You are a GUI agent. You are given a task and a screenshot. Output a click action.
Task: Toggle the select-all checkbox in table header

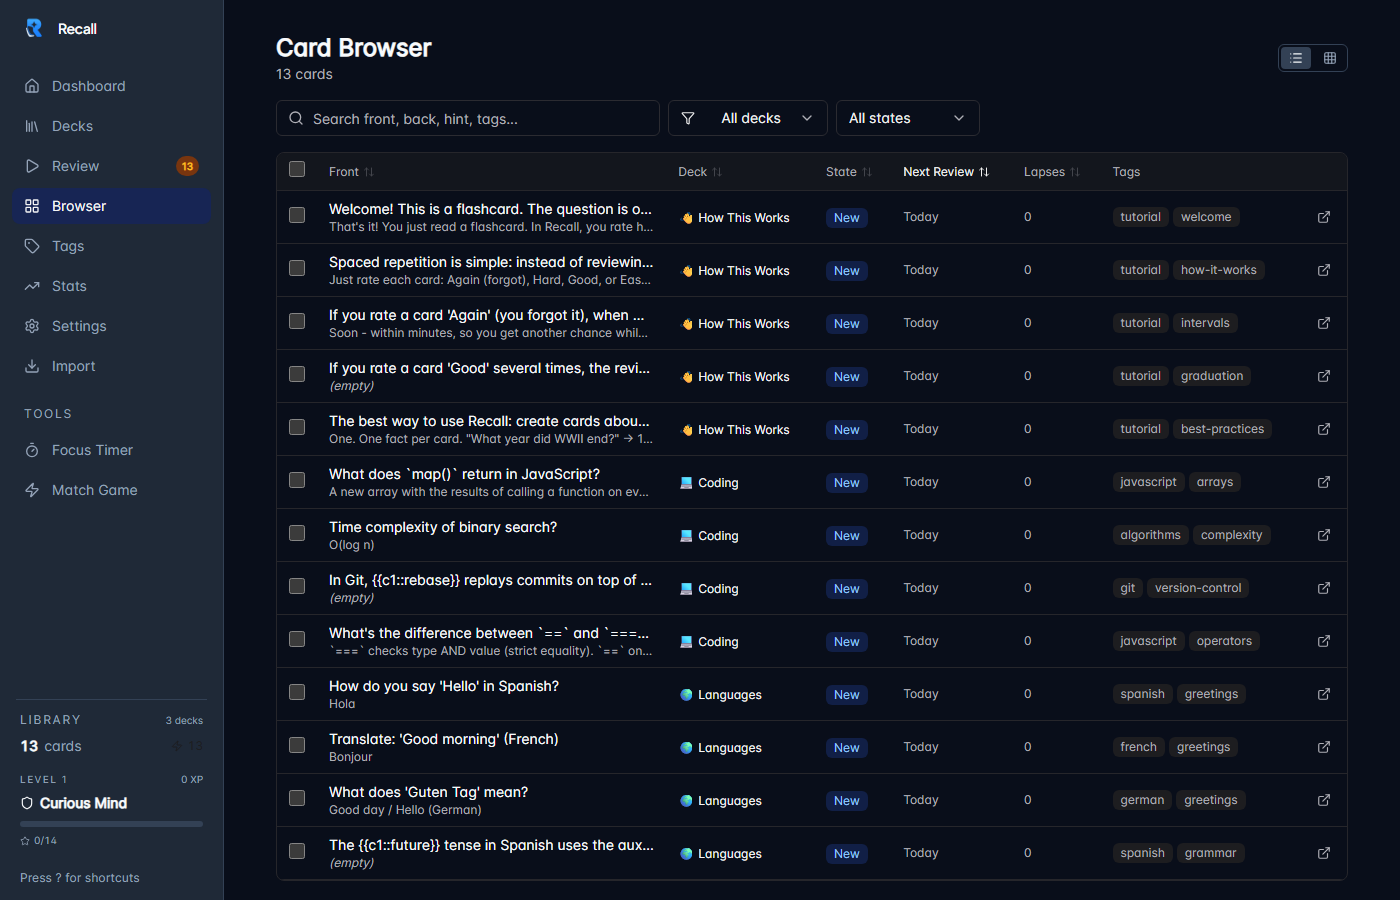click(297, 169)
